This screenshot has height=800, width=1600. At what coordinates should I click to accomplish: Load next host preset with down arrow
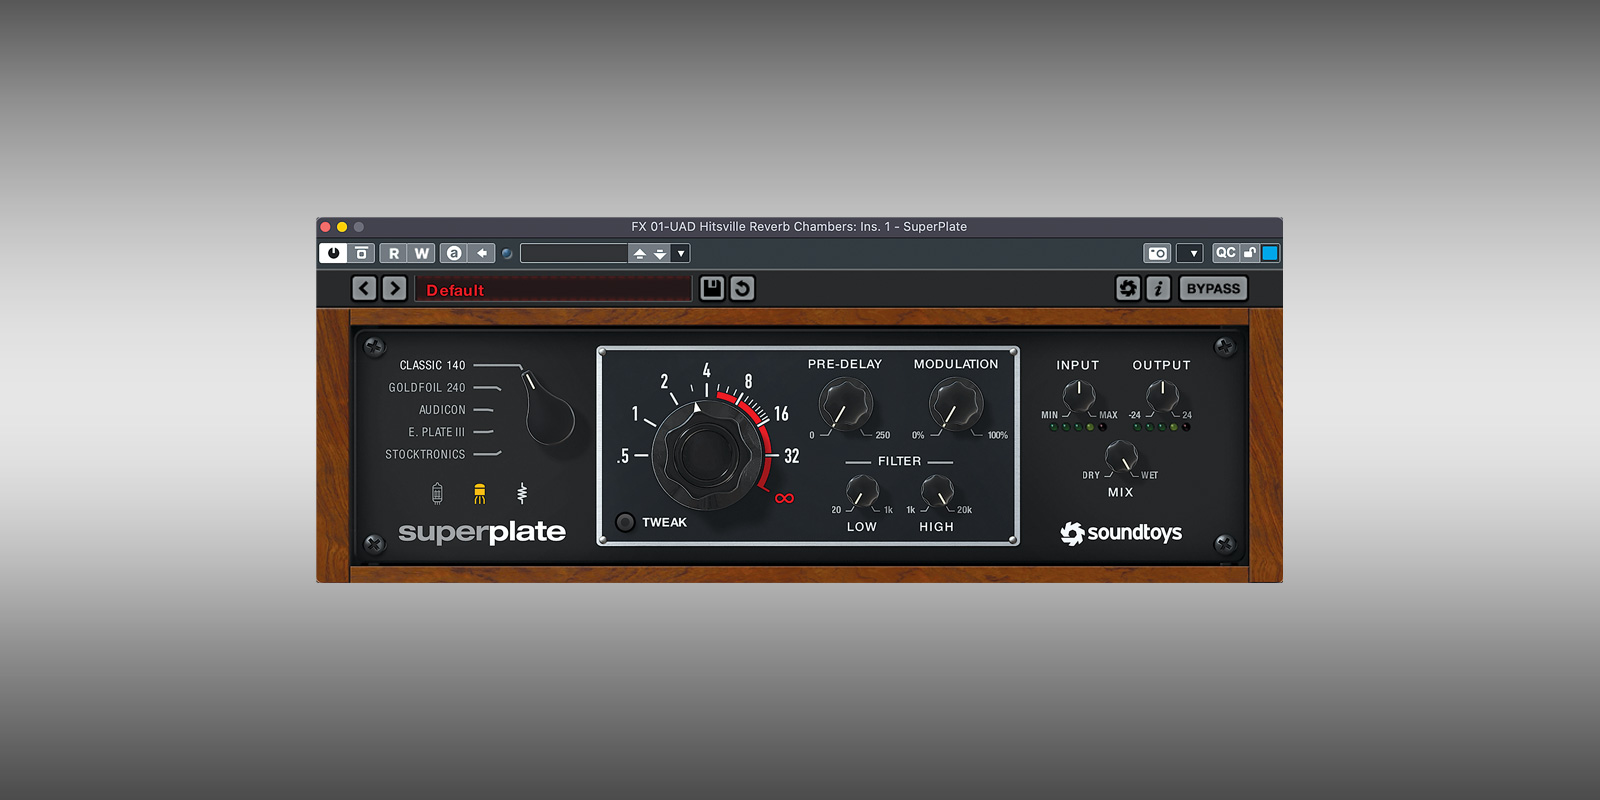[660, 254]
